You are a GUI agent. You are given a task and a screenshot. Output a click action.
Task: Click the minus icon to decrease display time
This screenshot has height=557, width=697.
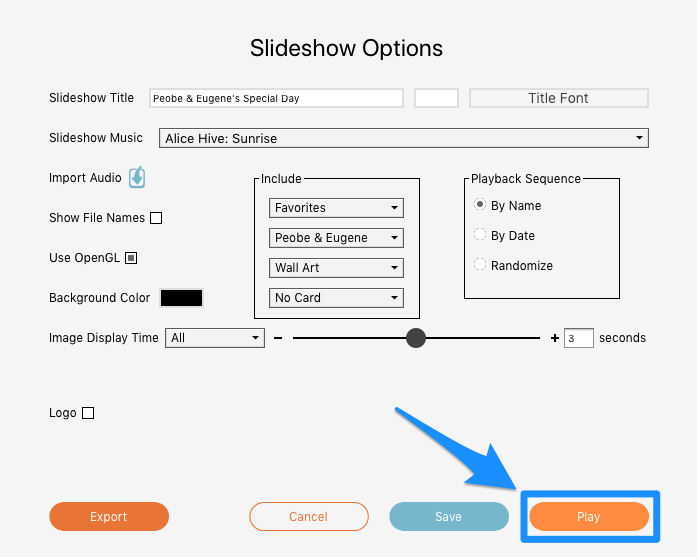pyautogui.click(x=278, y=338)
